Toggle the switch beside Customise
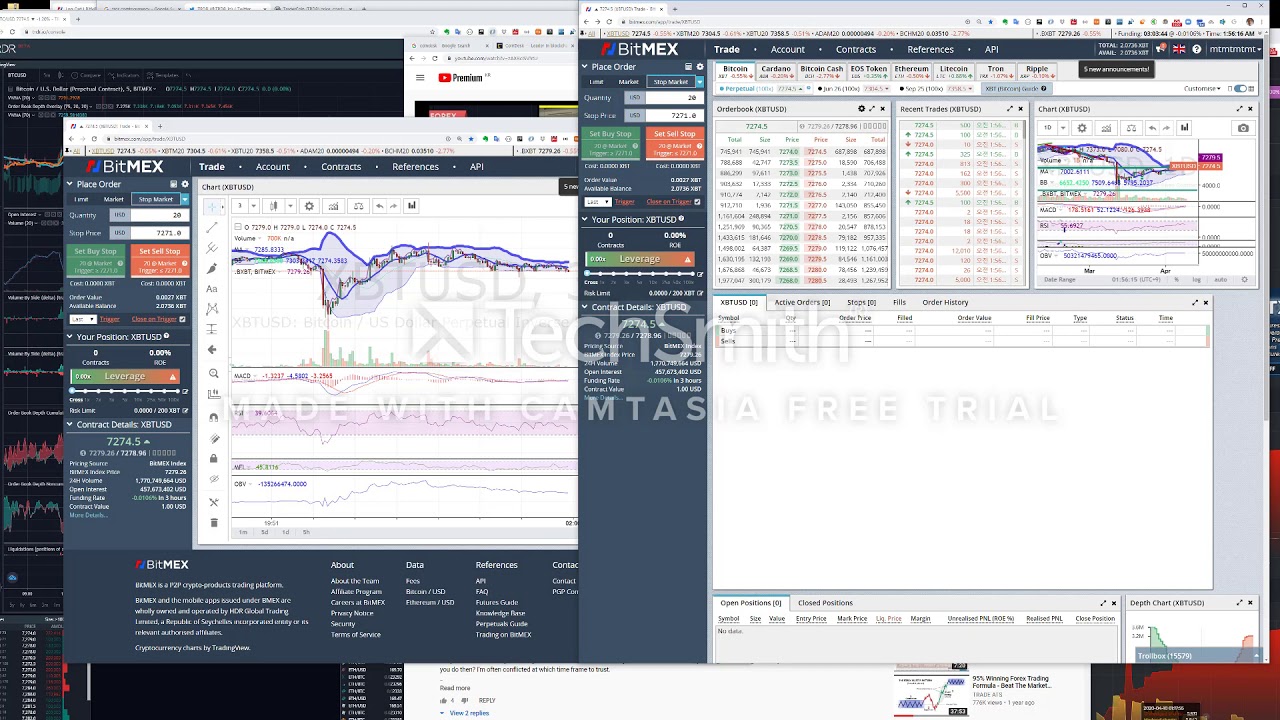 1242,89
